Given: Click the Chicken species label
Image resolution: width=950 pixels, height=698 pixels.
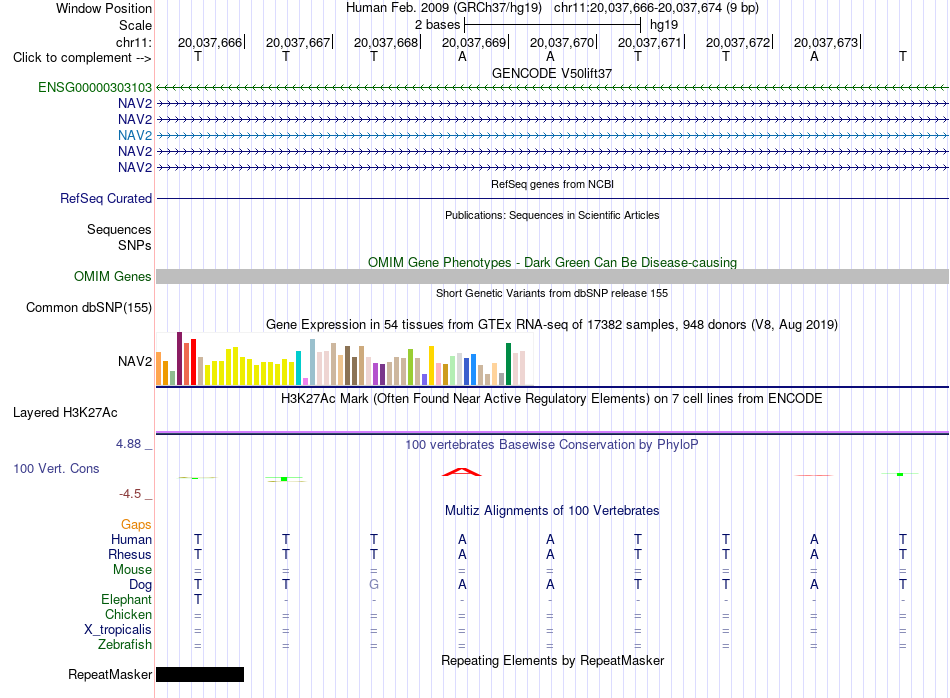Looking at the screenshot, I should coord(128,614).
